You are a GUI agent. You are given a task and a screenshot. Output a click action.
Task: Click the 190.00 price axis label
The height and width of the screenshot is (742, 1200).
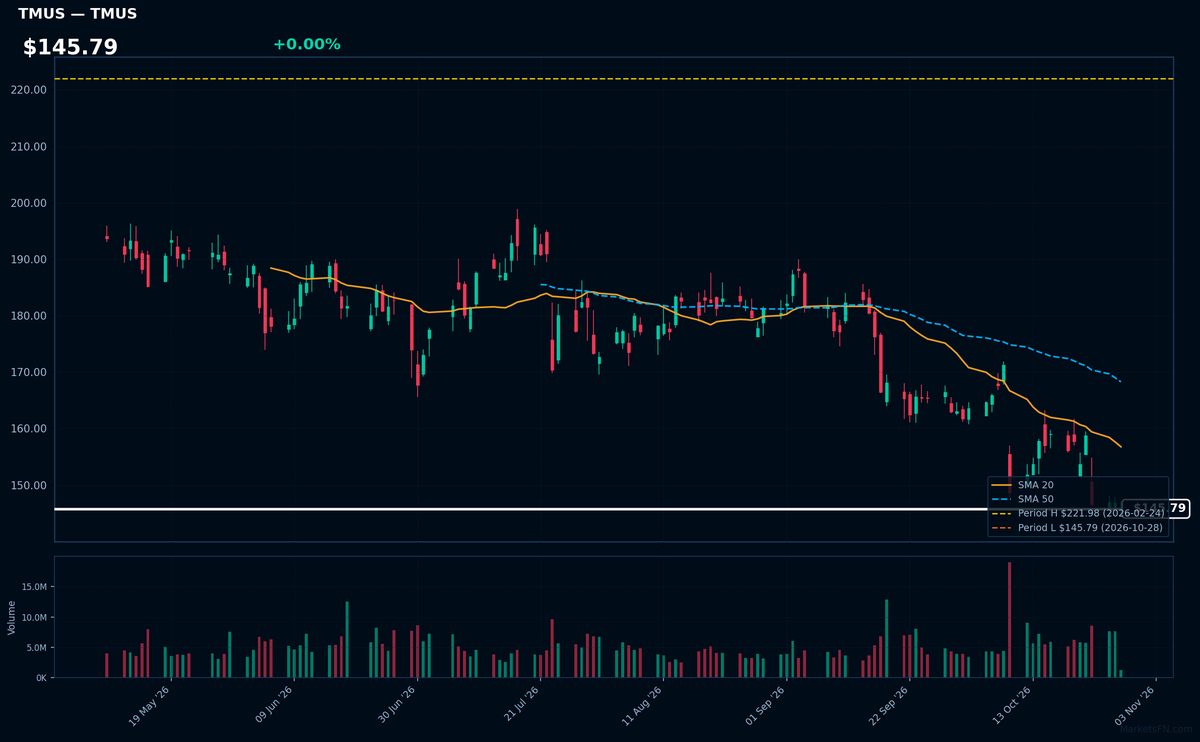31,260
